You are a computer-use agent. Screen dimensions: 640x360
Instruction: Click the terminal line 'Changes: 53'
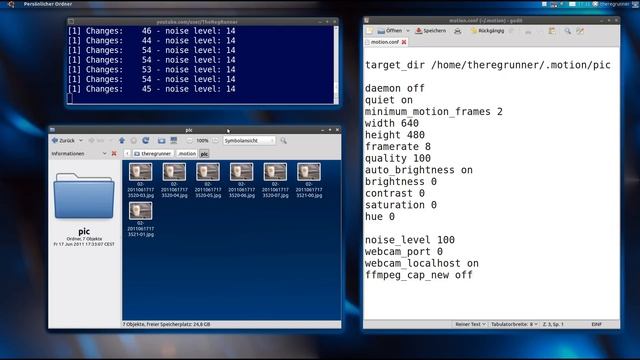[151, 69]
